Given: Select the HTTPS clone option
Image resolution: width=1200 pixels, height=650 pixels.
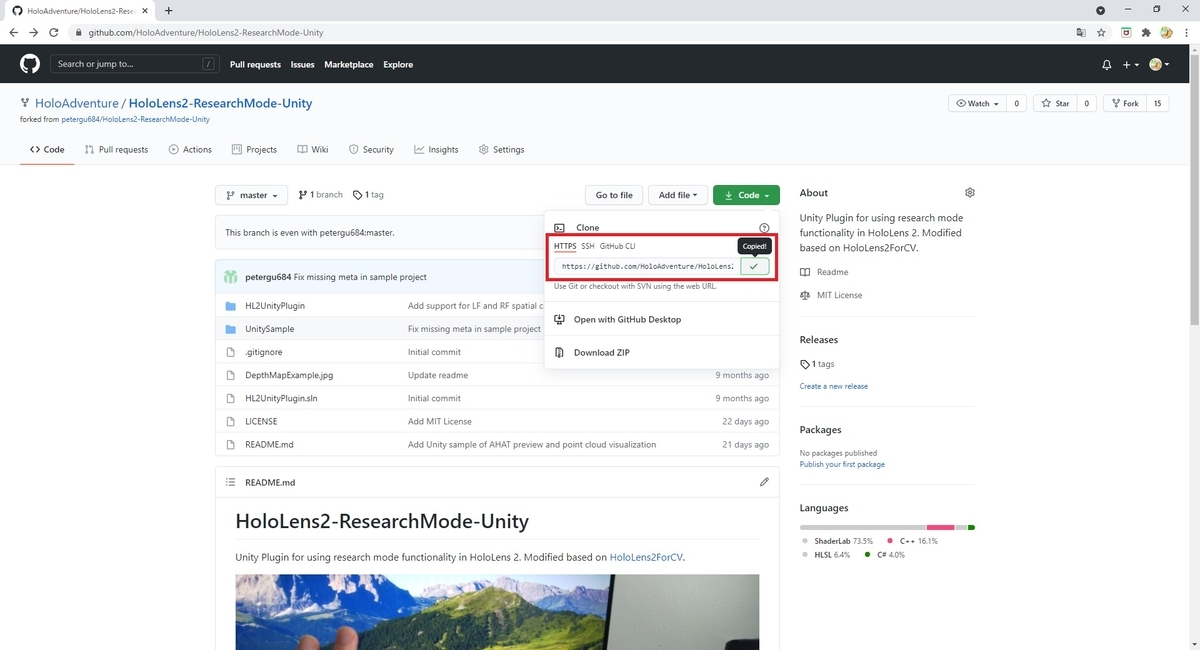Looking at the screenshot, I should pyautogui.click(x=565, y=246).
